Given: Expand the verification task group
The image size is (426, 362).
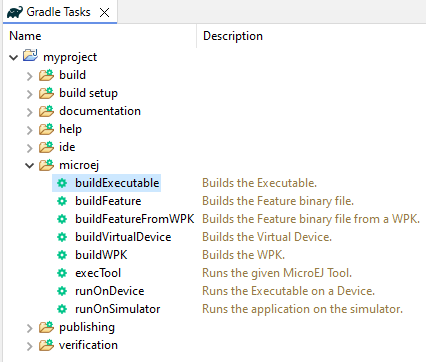Looking at the screenshot, I should pyautogui.click(x=30, y=346).
